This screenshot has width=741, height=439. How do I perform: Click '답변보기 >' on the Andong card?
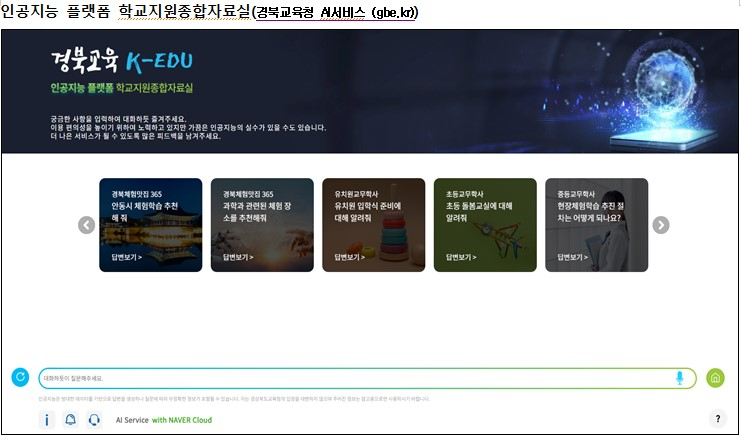(126, 257)
